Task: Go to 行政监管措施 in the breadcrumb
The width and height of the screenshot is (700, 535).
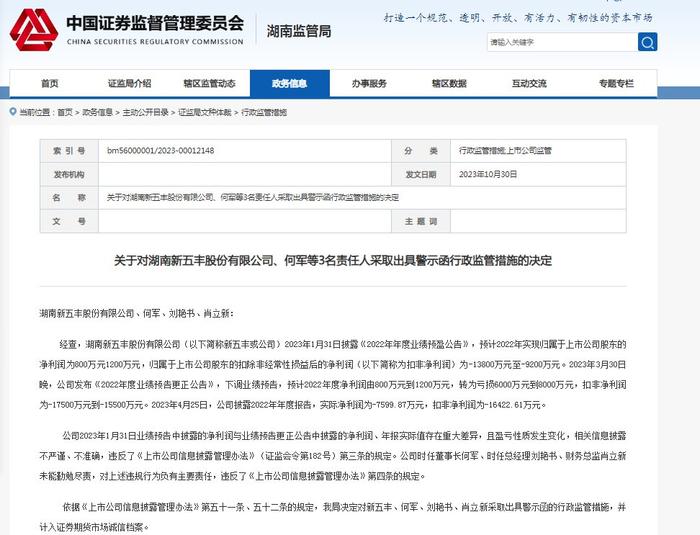Action: (264, 113)
